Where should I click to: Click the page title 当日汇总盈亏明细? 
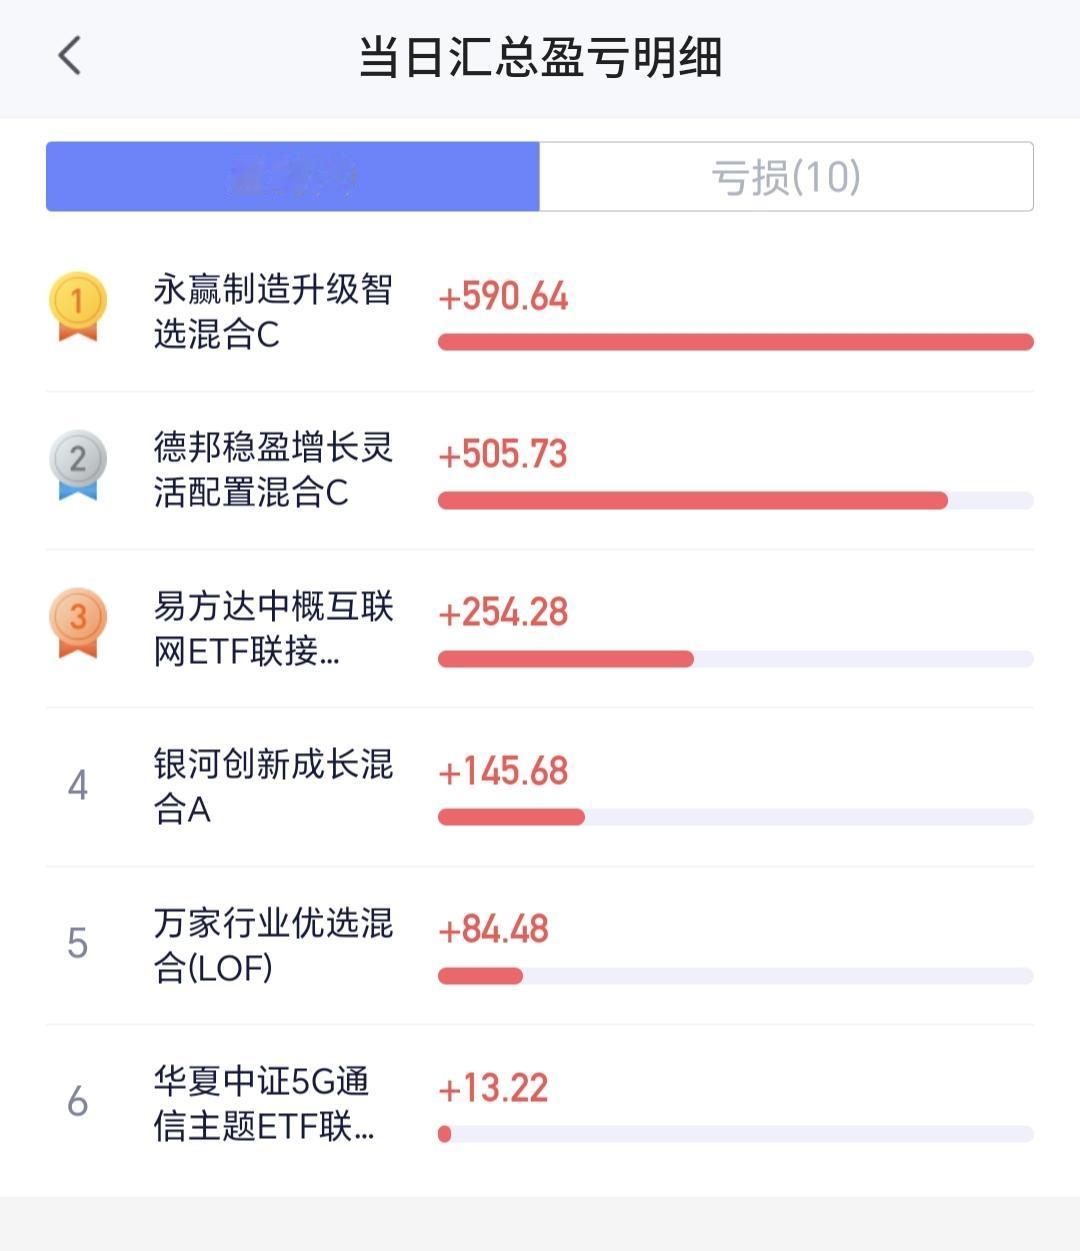(x=540, y=57)
